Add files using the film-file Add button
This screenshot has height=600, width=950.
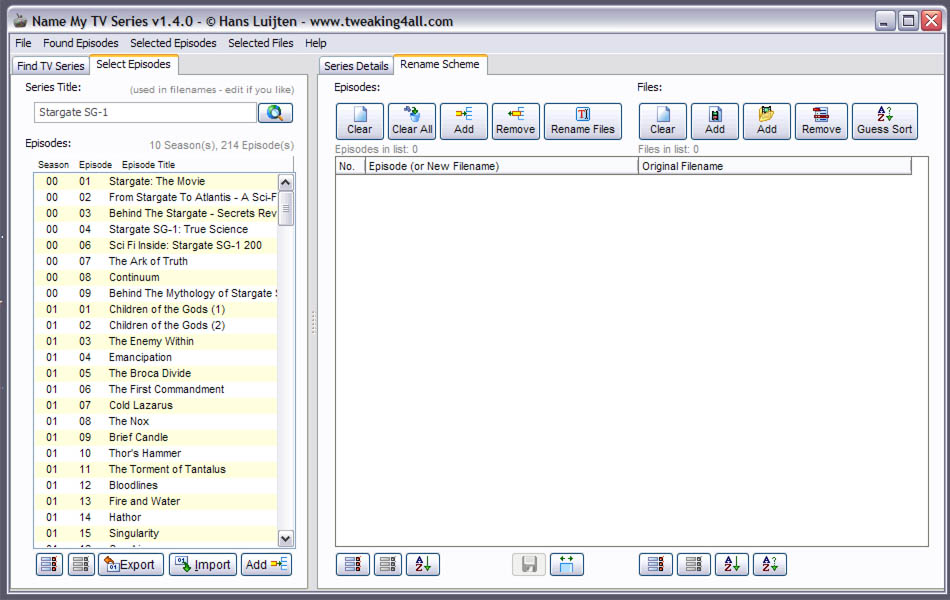(x=714, y=121)
